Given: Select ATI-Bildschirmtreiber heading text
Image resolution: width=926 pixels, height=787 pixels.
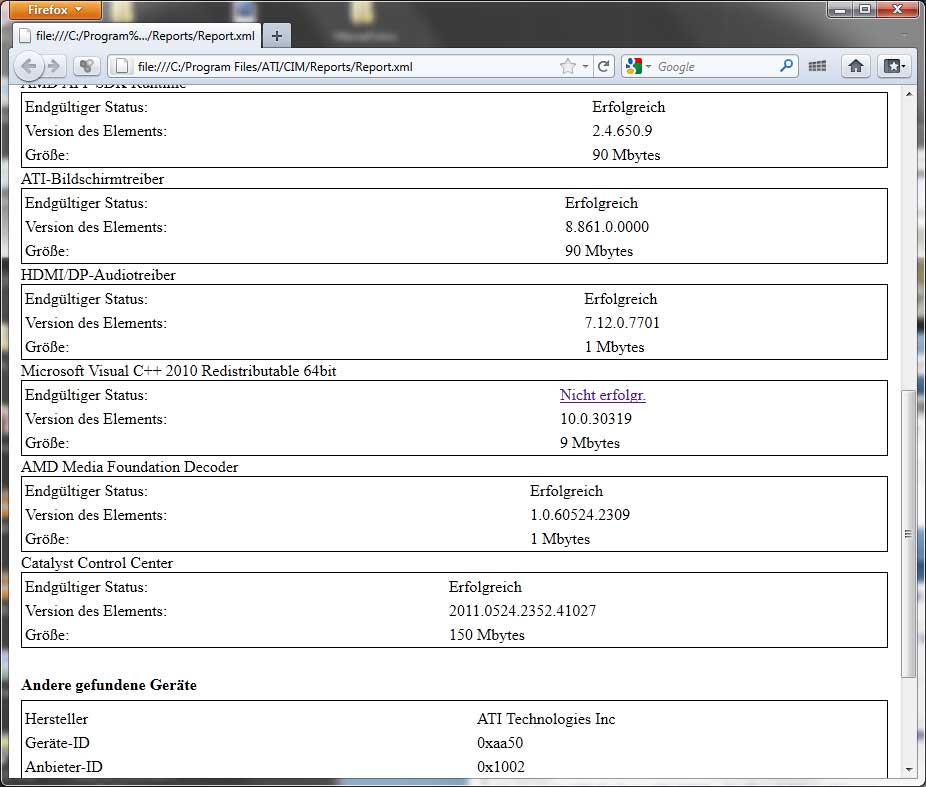Looking at the screenshot, I should 93,179.
